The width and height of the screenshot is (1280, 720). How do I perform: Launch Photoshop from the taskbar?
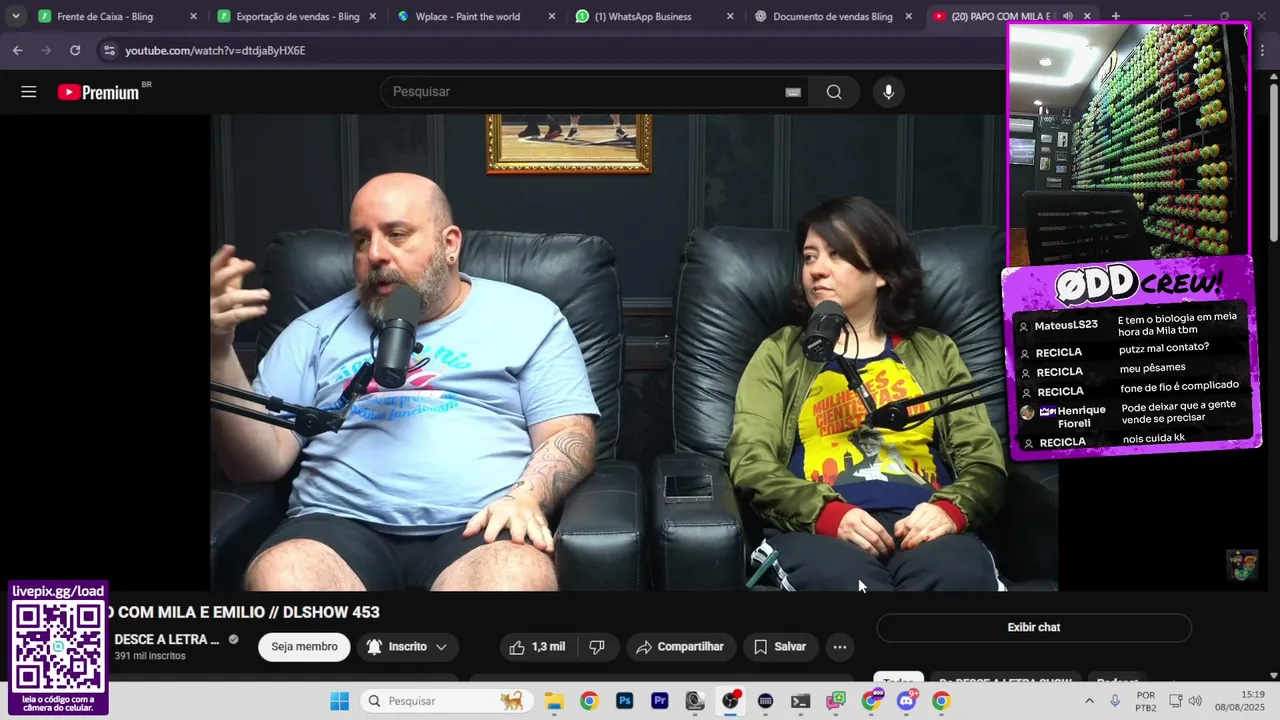click(x=625, y=701)
